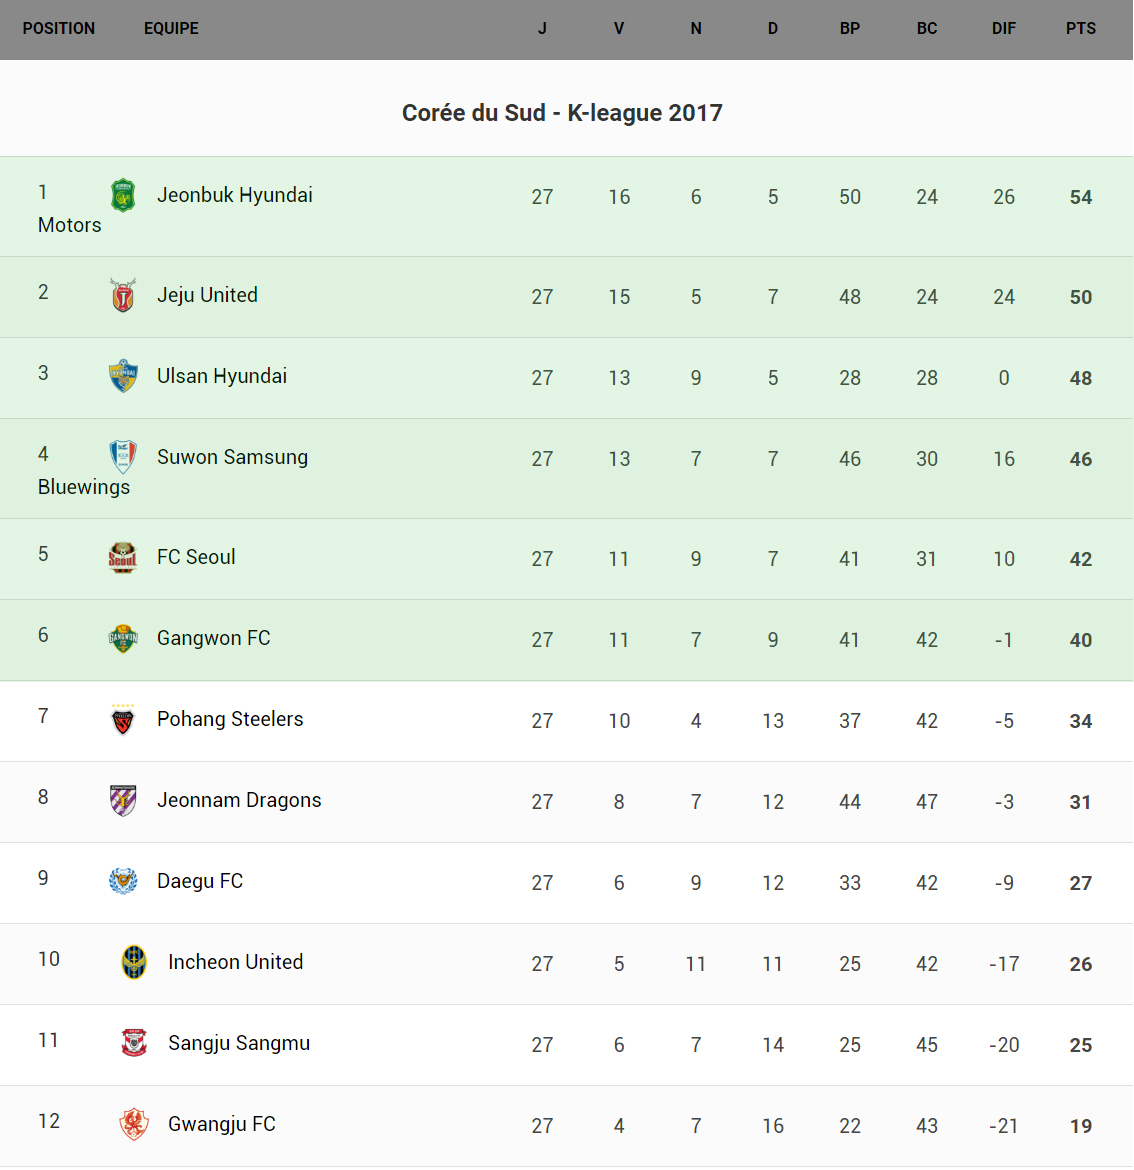1134x1170 pixels.
Task: Open the Pohang Steelers team name
Action: pos(230,719)
